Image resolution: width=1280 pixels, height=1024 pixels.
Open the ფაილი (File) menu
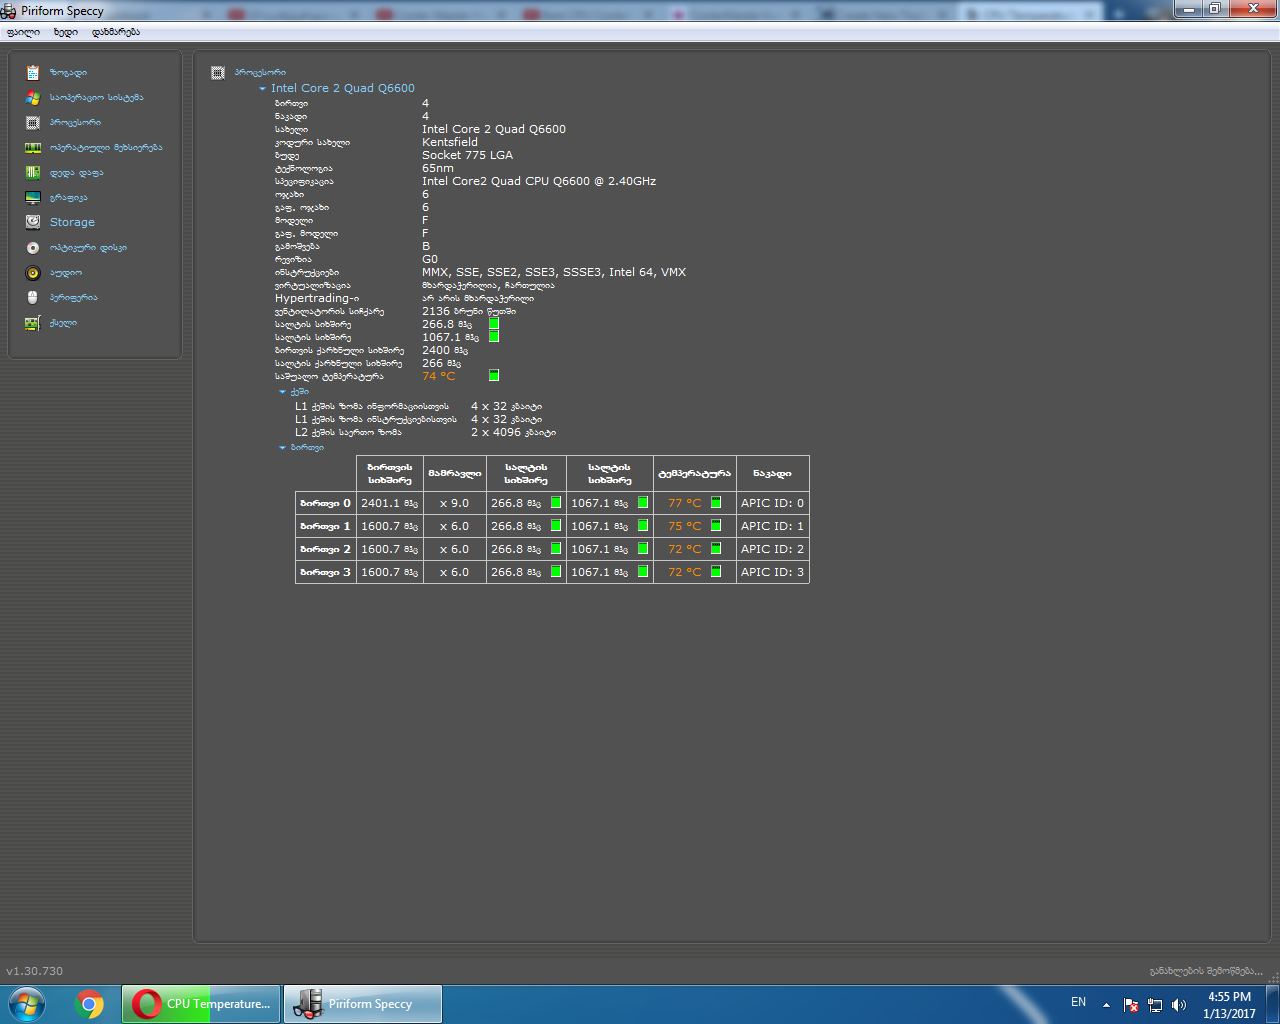[x=23, y=32]
